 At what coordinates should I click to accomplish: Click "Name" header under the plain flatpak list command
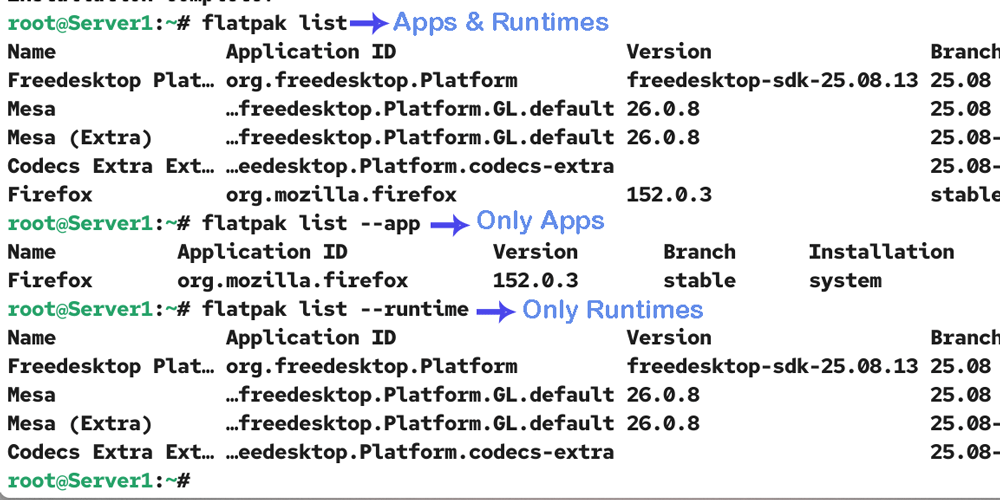point(31,52)
